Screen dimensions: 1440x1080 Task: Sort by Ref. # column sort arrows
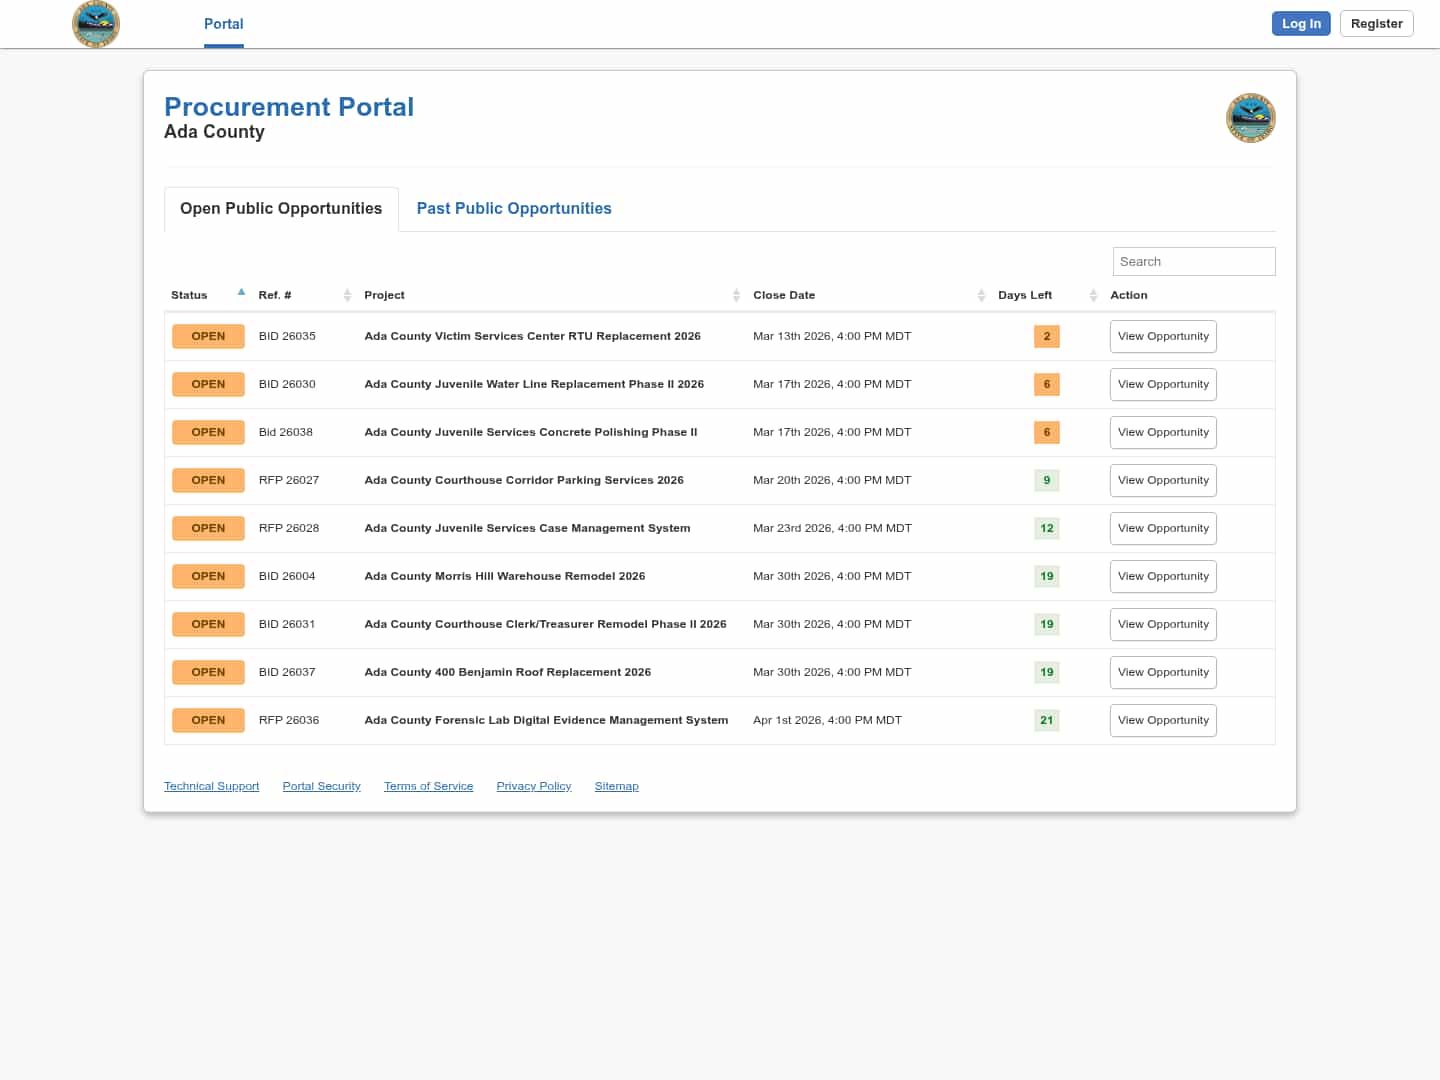[x=347, y=295]
